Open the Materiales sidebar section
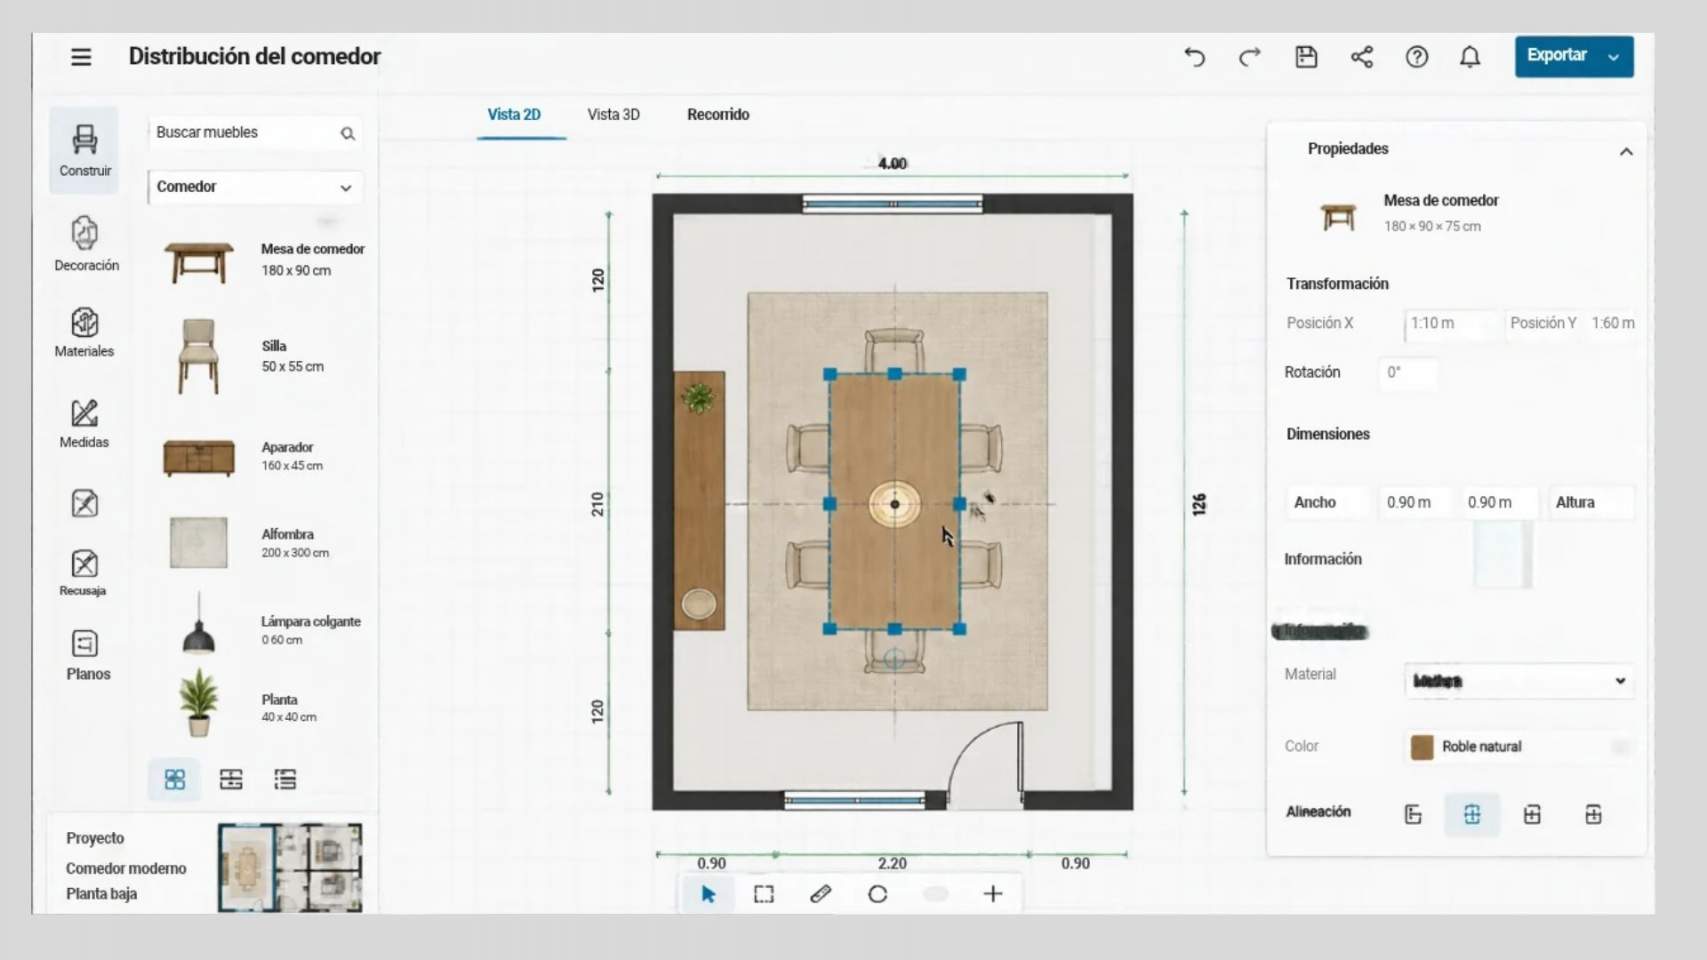 click(85, 332)
